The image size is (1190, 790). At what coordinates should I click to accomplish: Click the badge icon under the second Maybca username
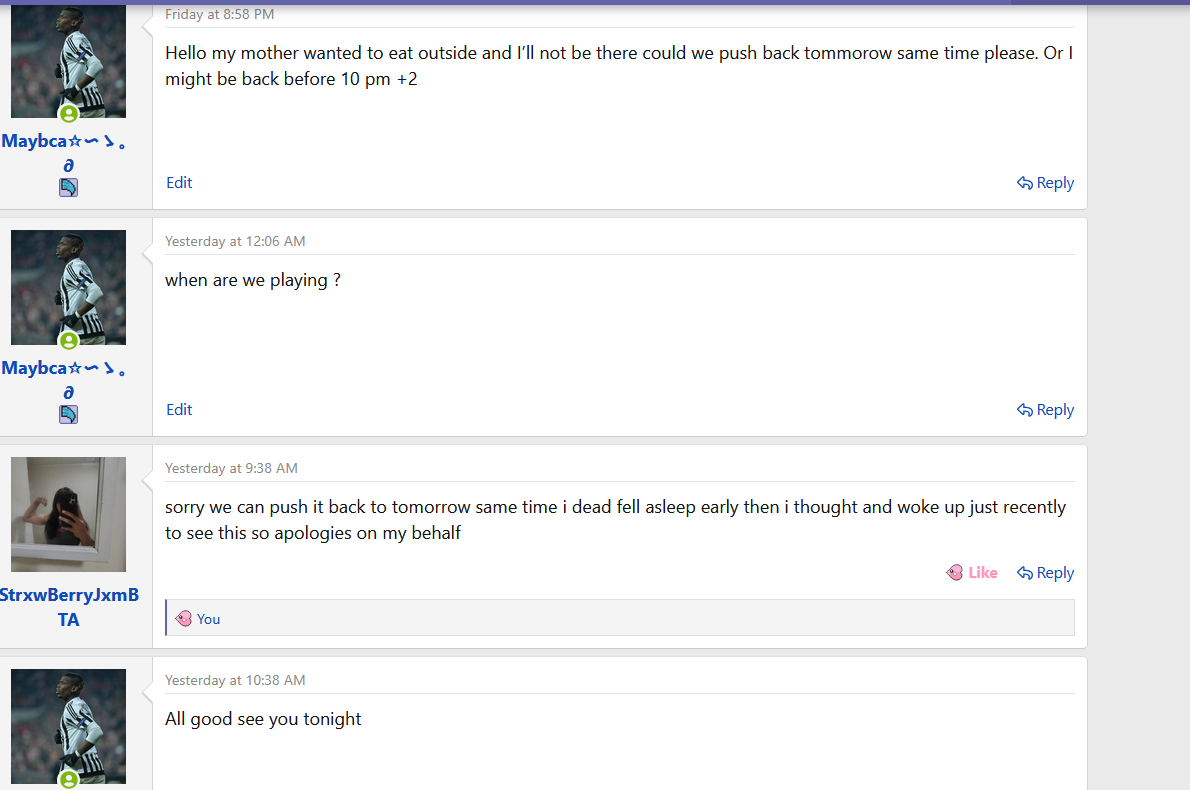(x=68, y=414)
